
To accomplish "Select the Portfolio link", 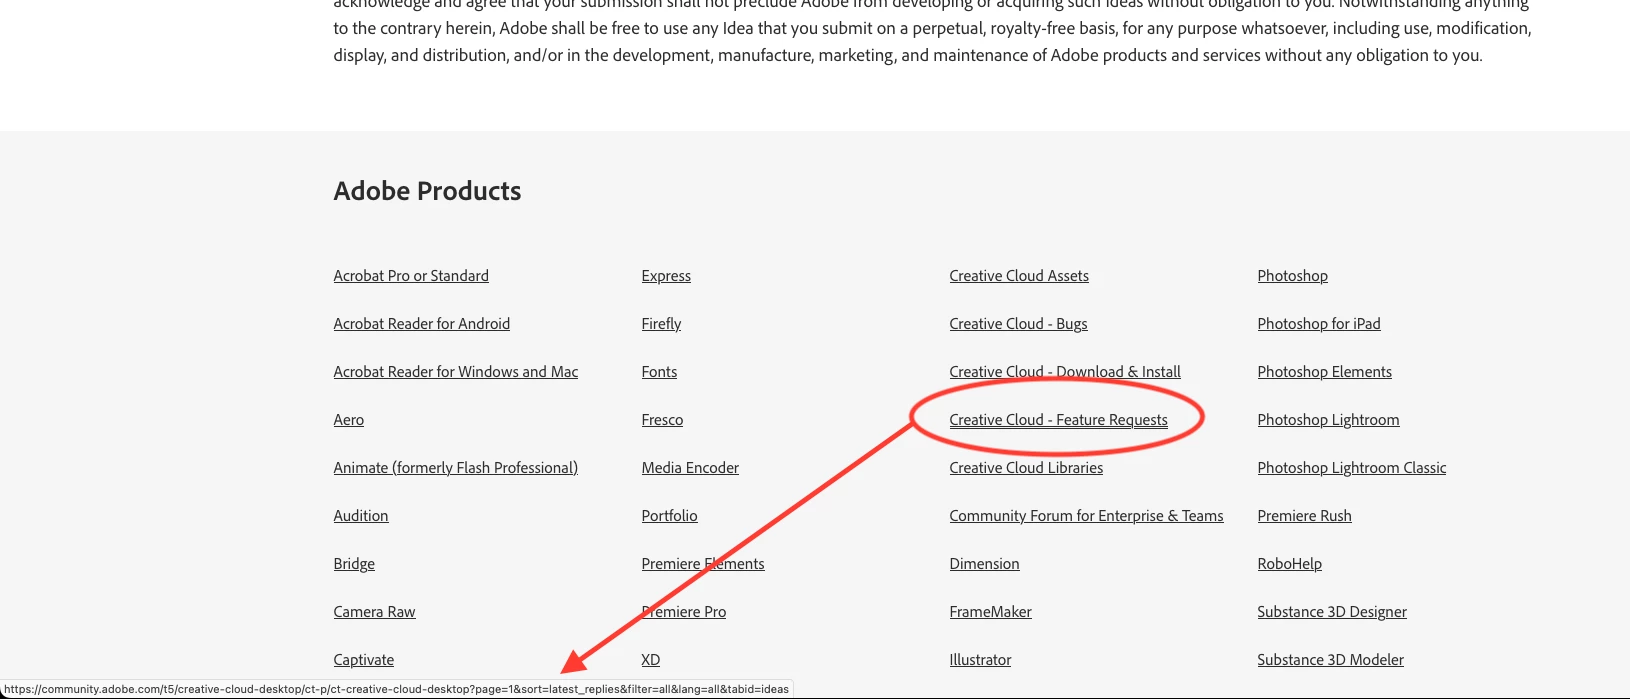I will (x=669, y=516).
